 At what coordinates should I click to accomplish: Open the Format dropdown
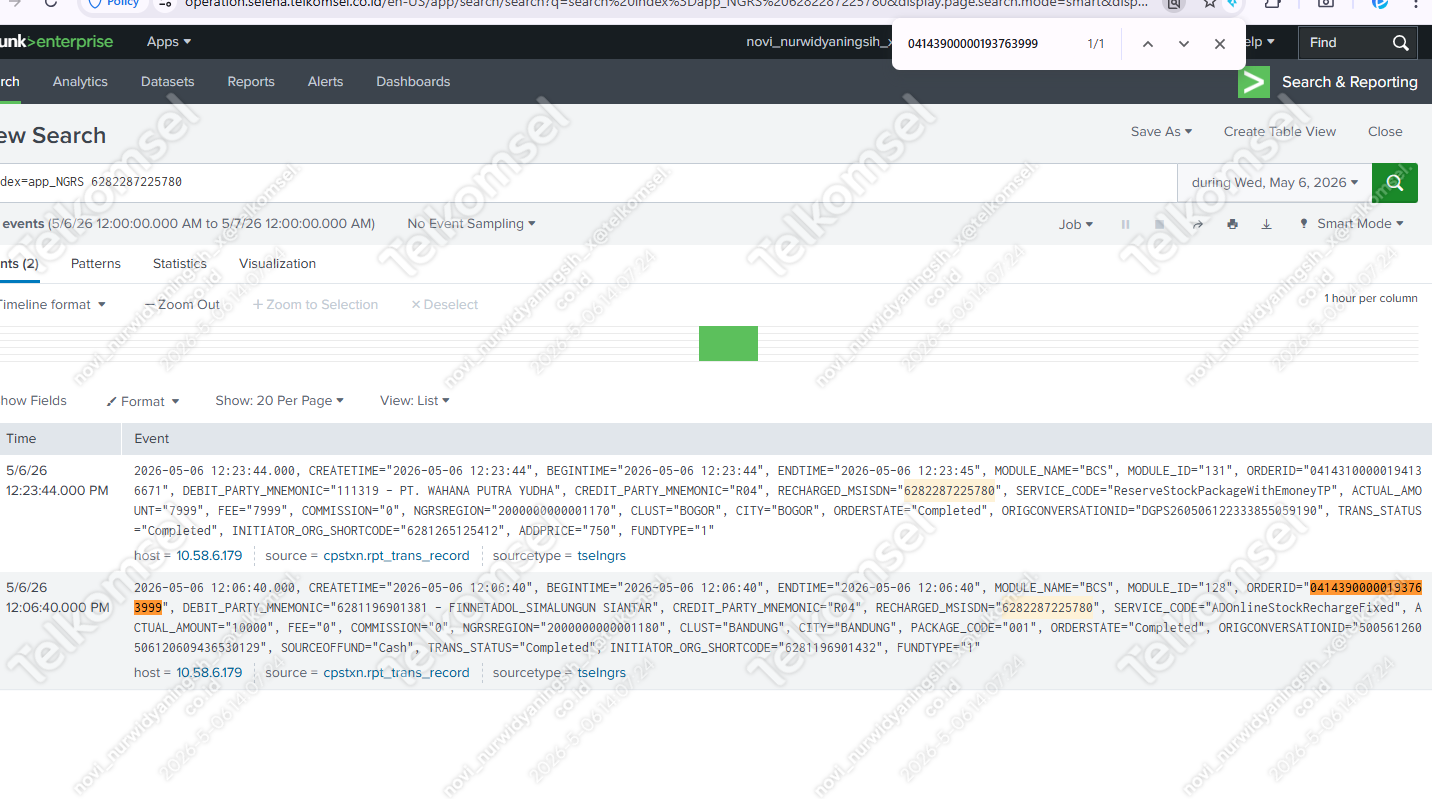[x=143, y=401]
